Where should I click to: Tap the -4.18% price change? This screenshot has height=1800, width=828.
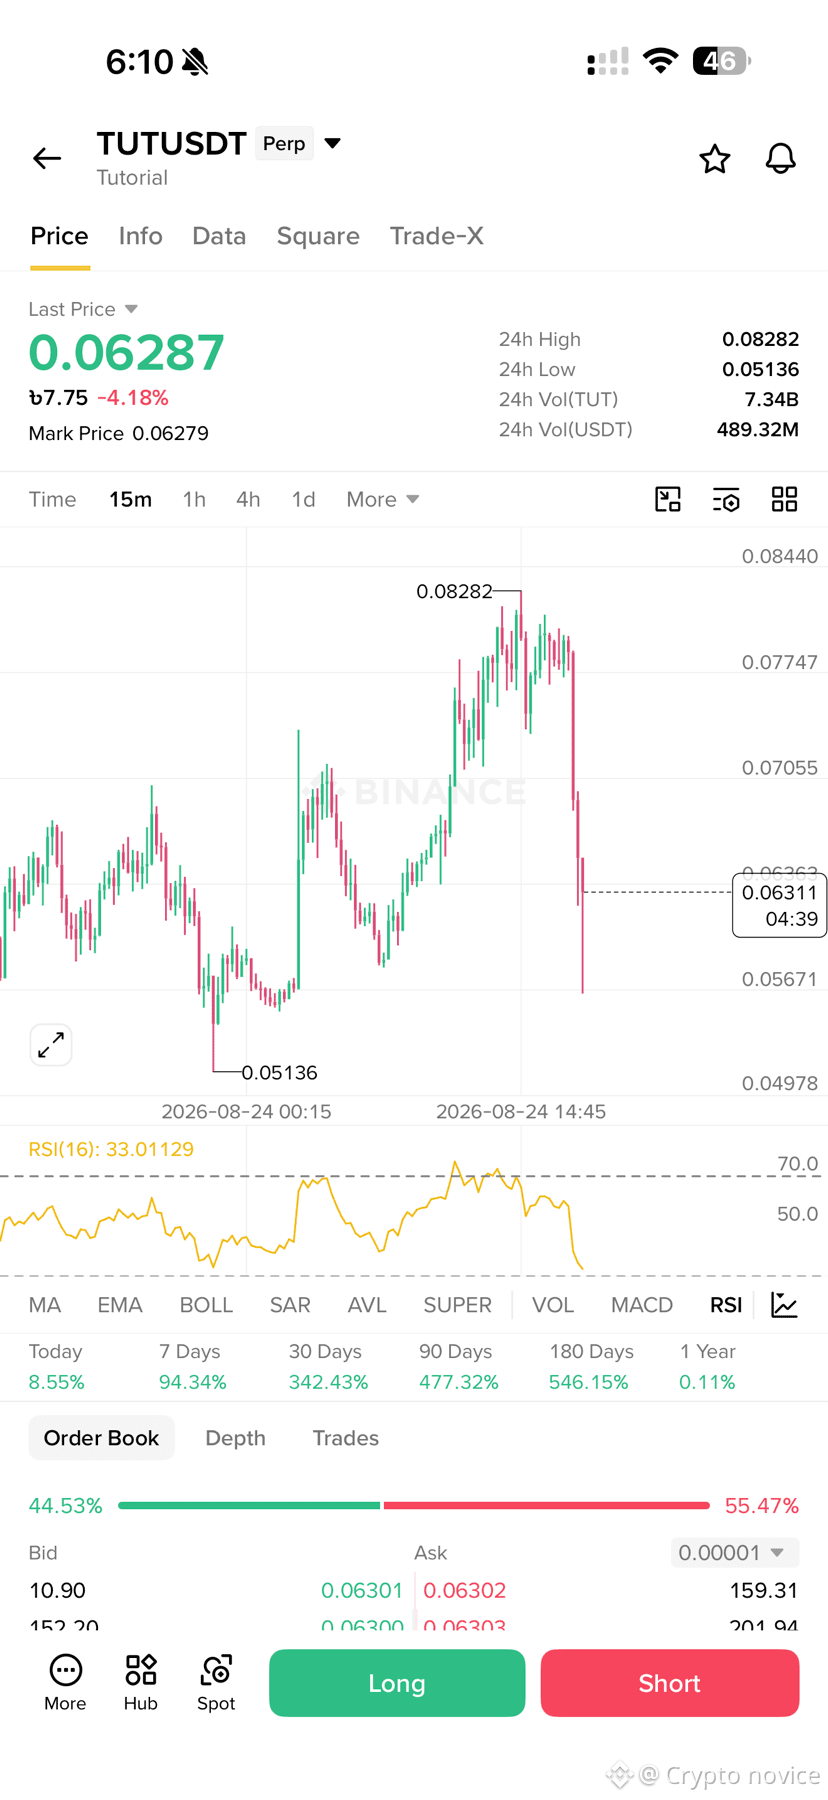132,397
